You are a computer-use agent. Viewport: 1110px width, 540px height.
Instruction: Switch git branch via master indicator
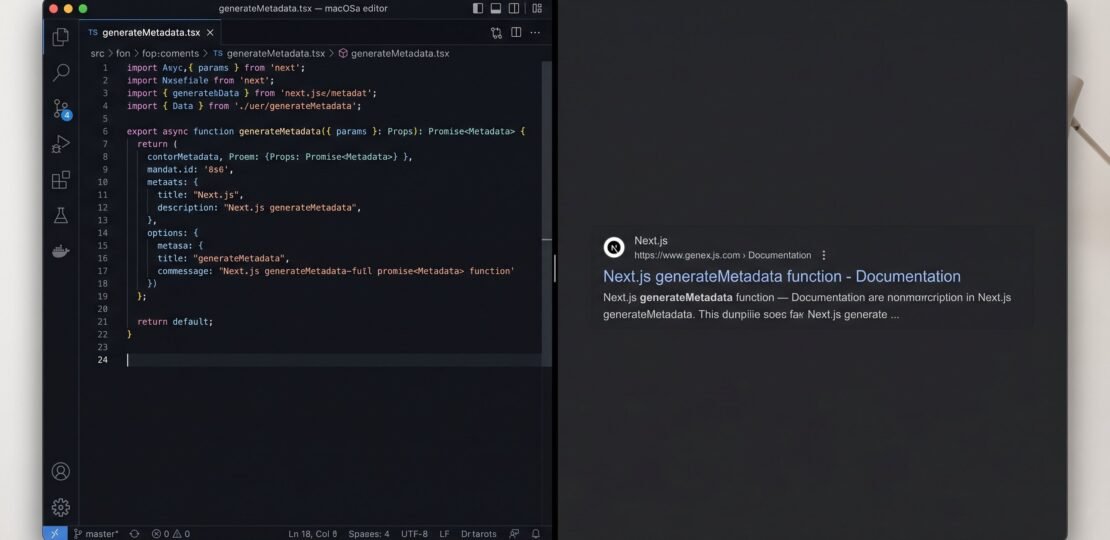tap(96, 534)
